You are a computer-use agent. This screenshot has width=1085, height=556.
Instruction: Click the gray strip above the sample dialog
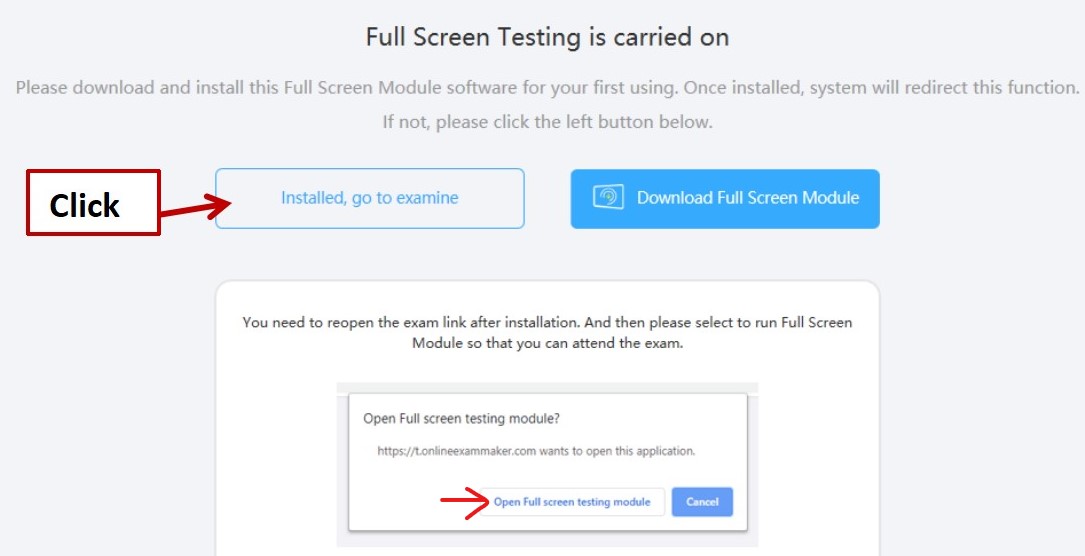pyautogui.click(x=547, y=388)
